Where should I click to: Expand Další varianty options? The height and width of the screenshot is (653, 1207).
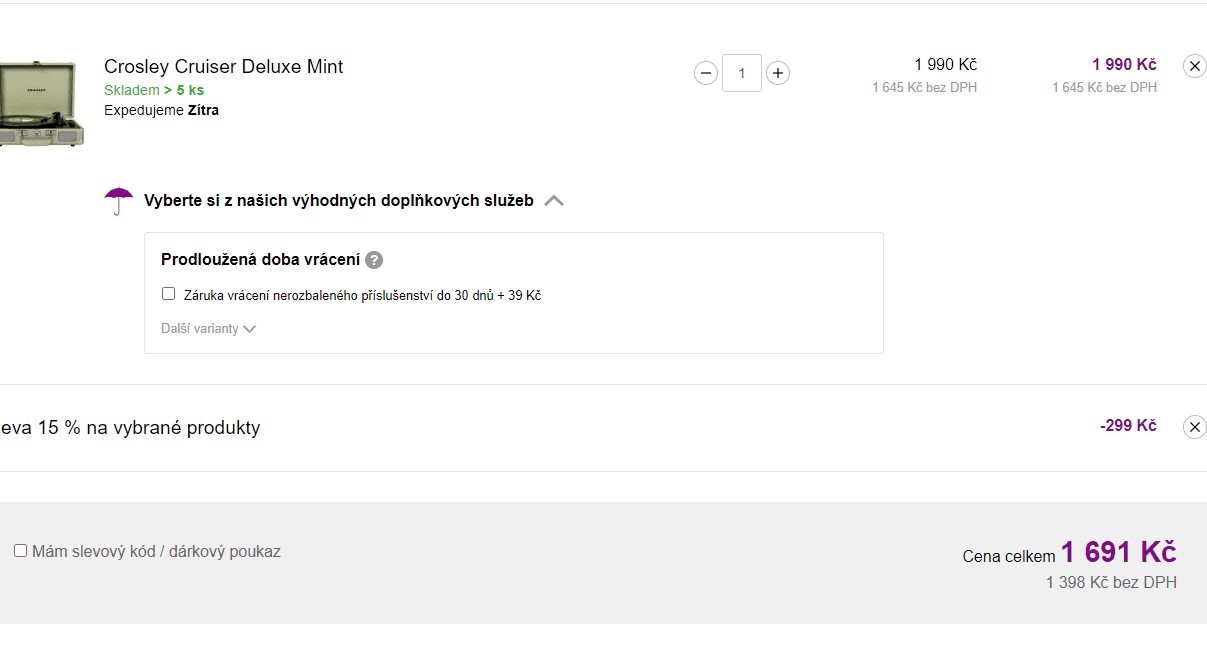pos(208,328)
